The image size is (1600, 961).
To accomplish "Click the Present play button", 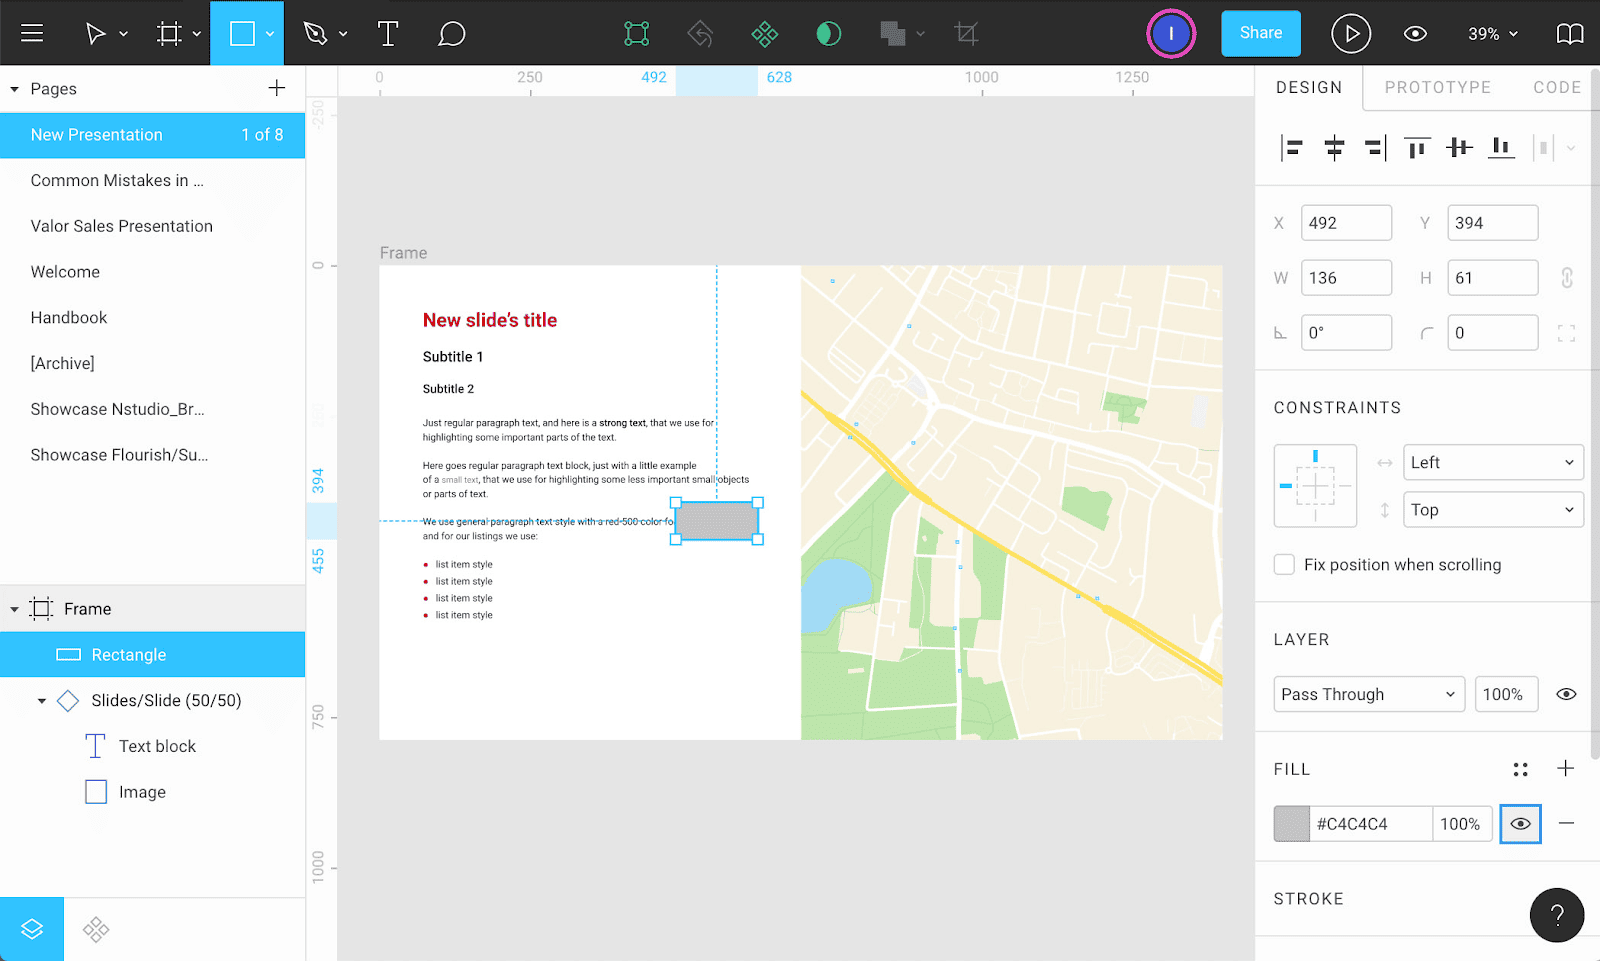I will coord(1350,34).
